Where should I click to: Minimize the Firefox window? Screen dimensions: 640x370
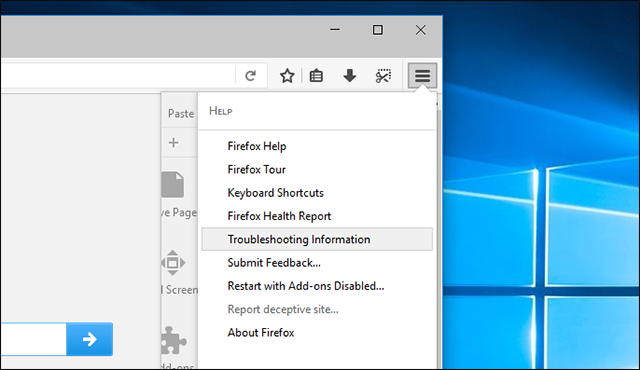click(335, 30)
